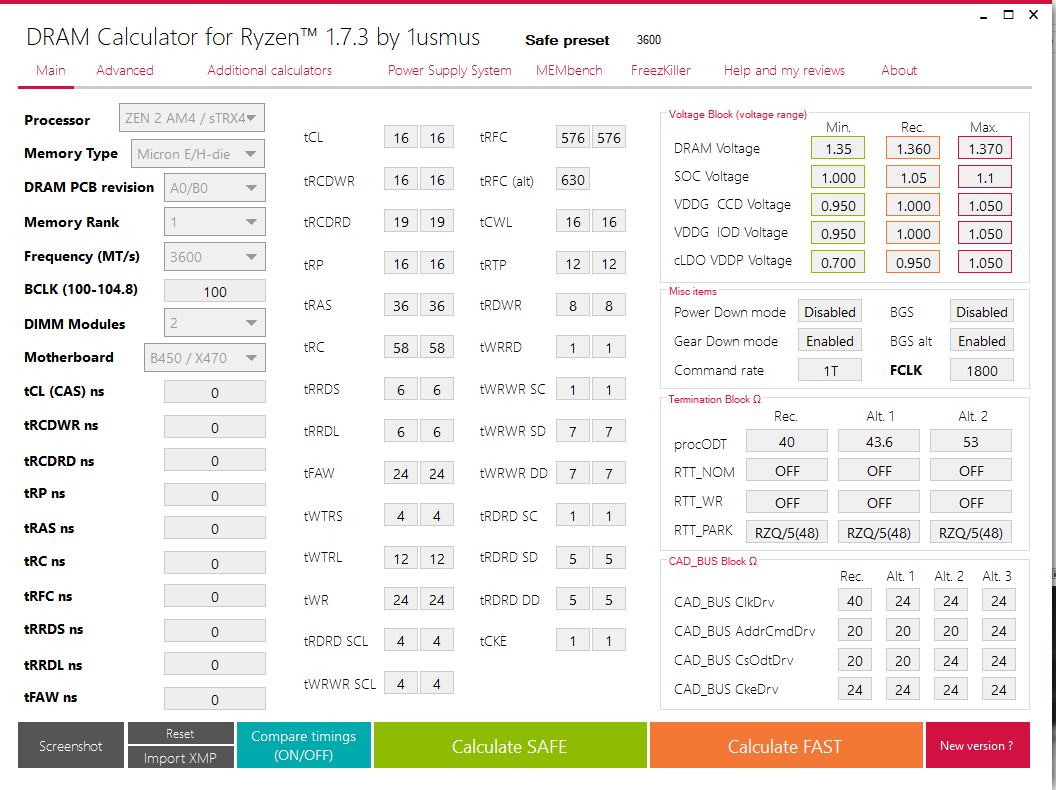Click the tRP ns input field

click(x=215, y=496)
